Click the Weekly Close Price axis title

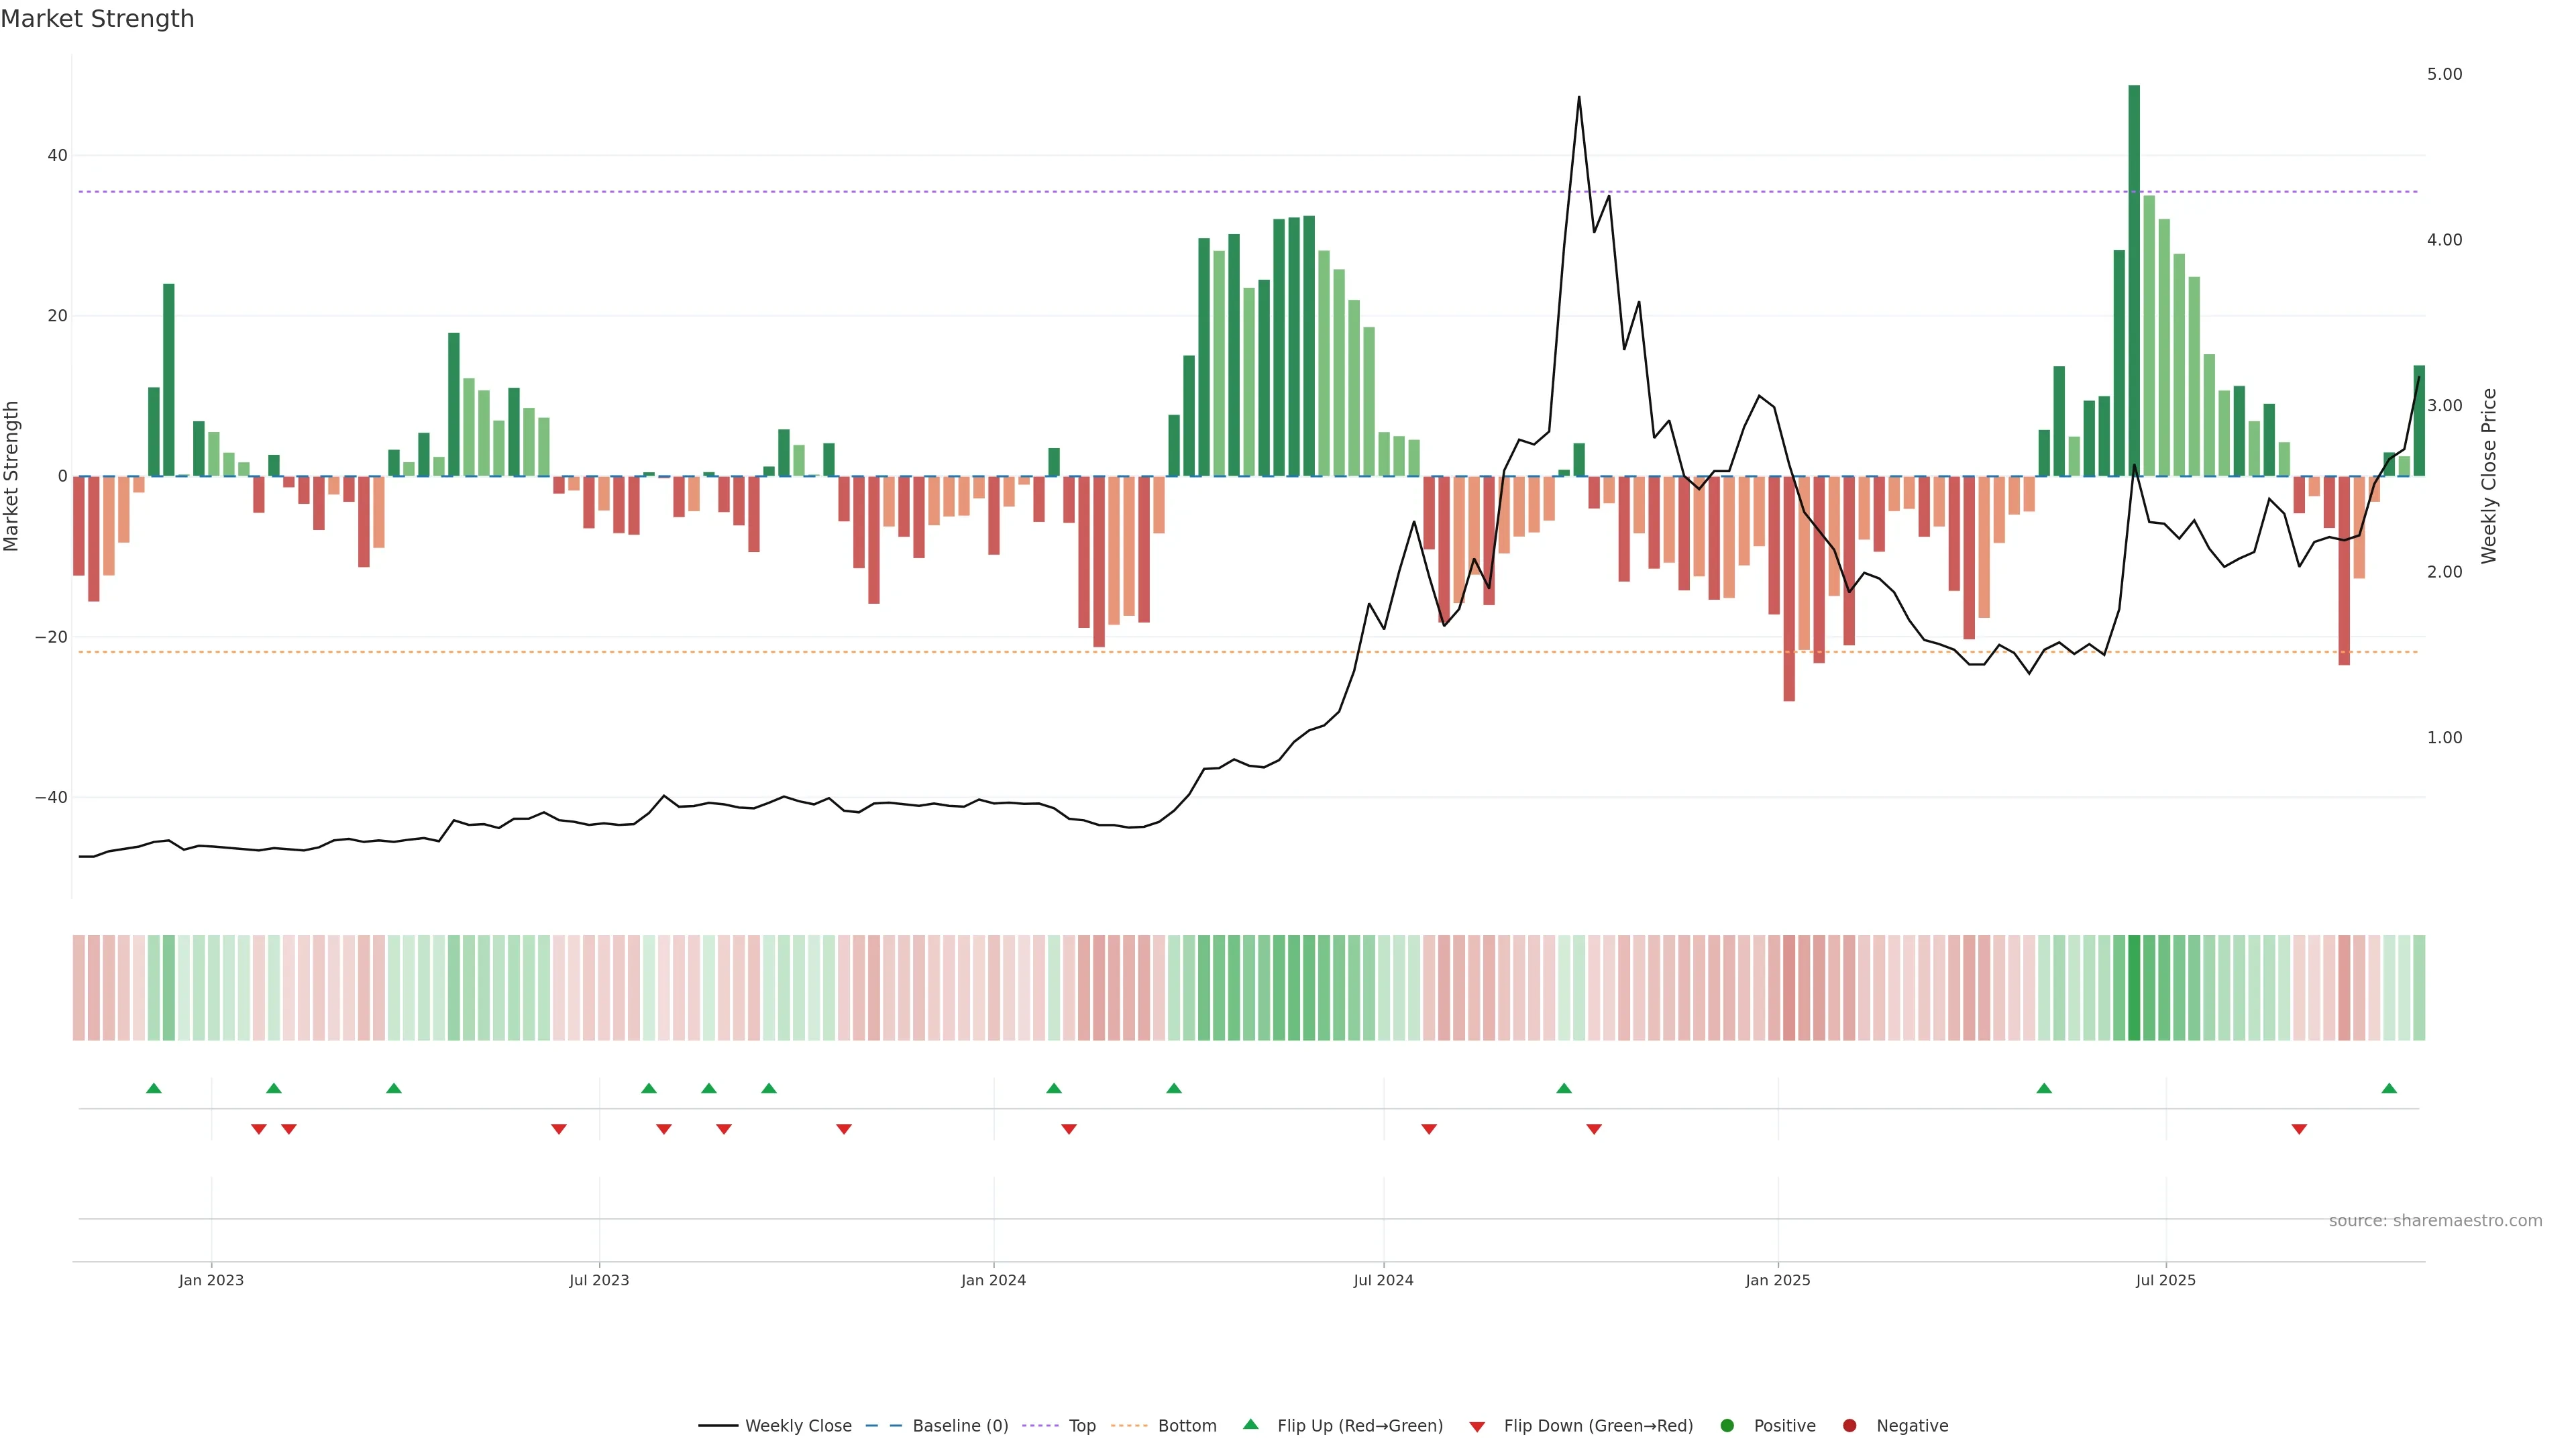[2489, 476]
